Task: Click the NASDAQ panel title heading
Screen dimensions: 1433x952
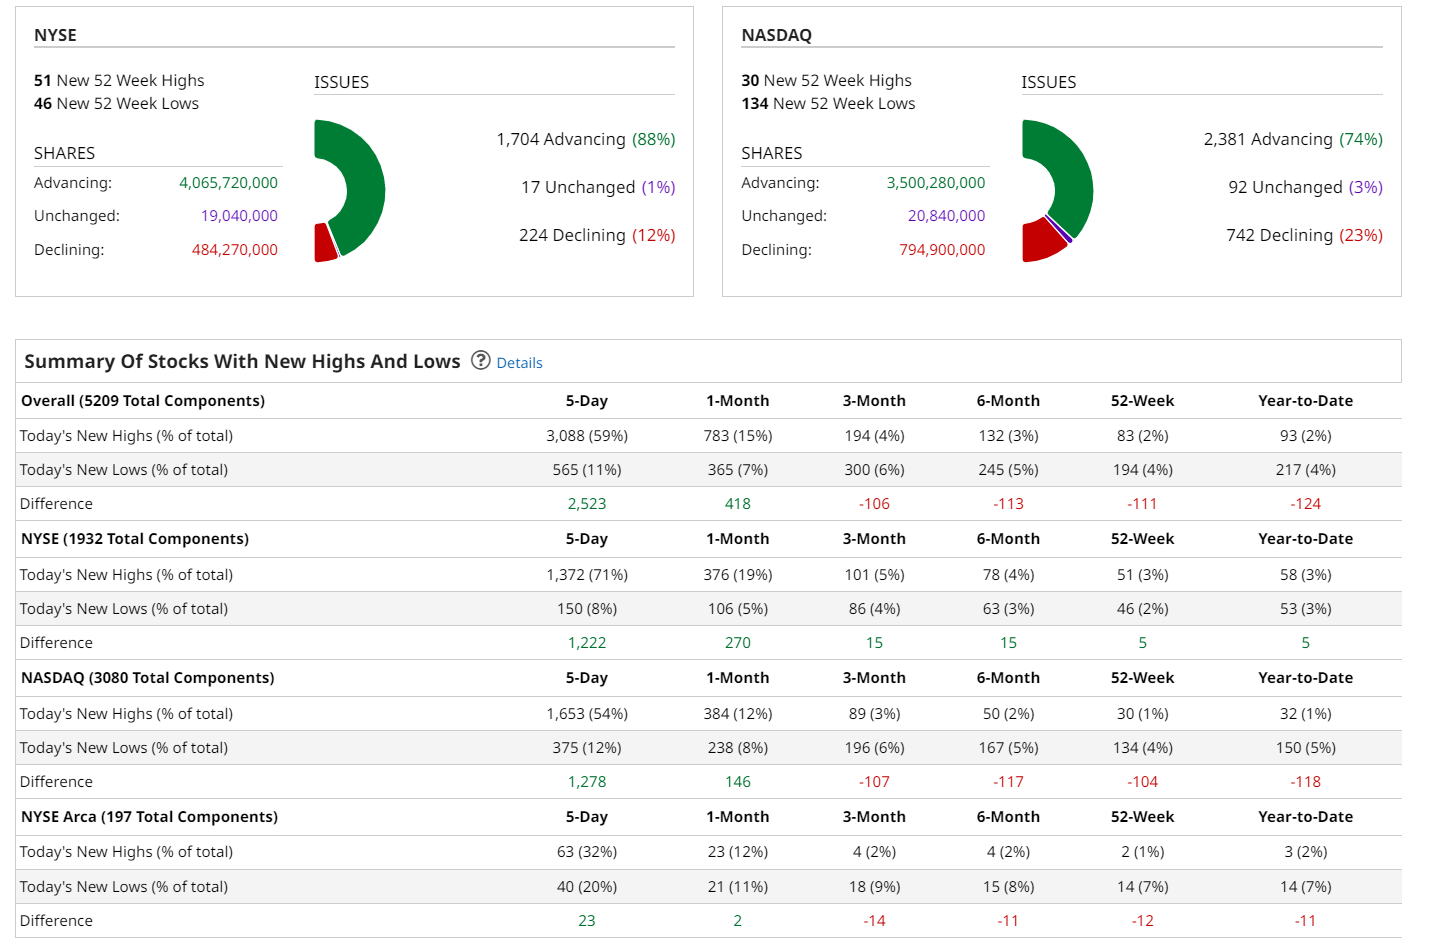Action: click(776, 35)
